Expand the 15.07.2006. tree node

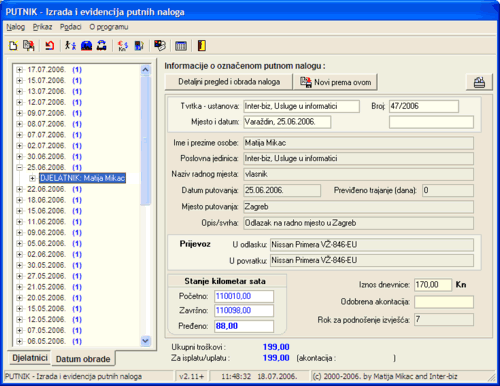point(20,80)
